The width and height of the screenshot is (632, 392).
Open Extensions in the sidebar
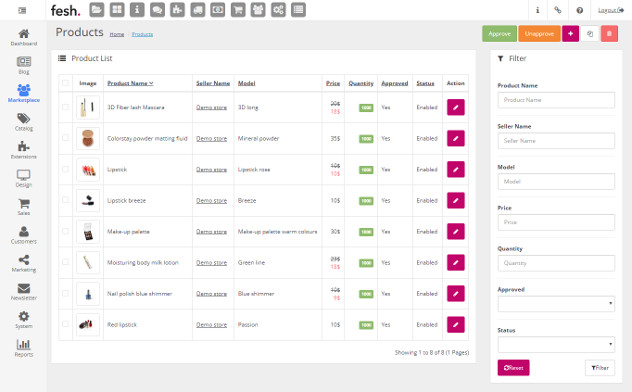[24, 150]
